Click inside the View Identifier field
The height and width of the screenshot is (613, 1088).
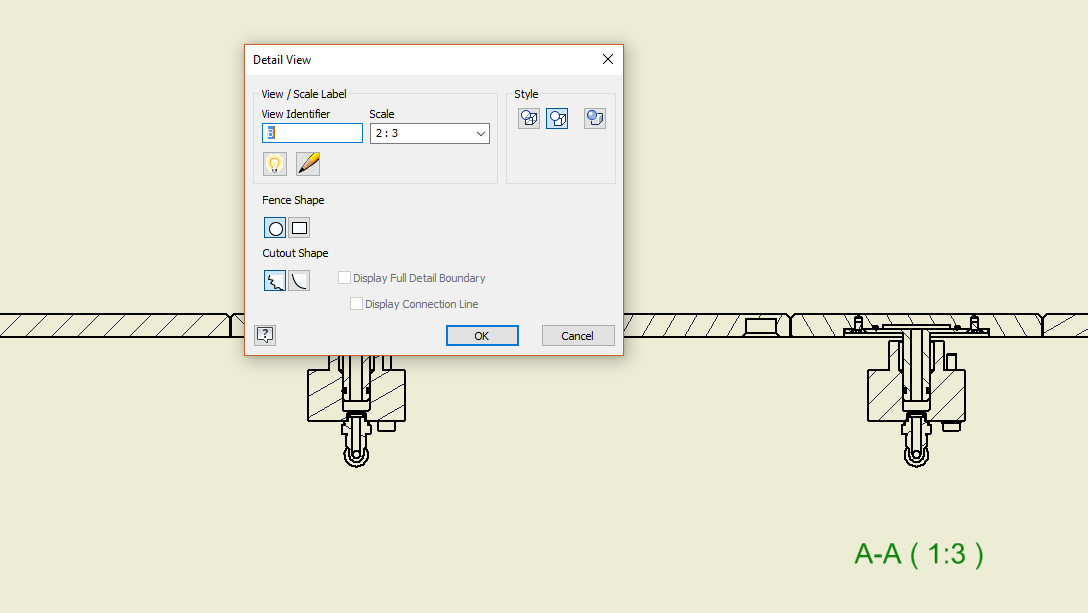point(311,132)
